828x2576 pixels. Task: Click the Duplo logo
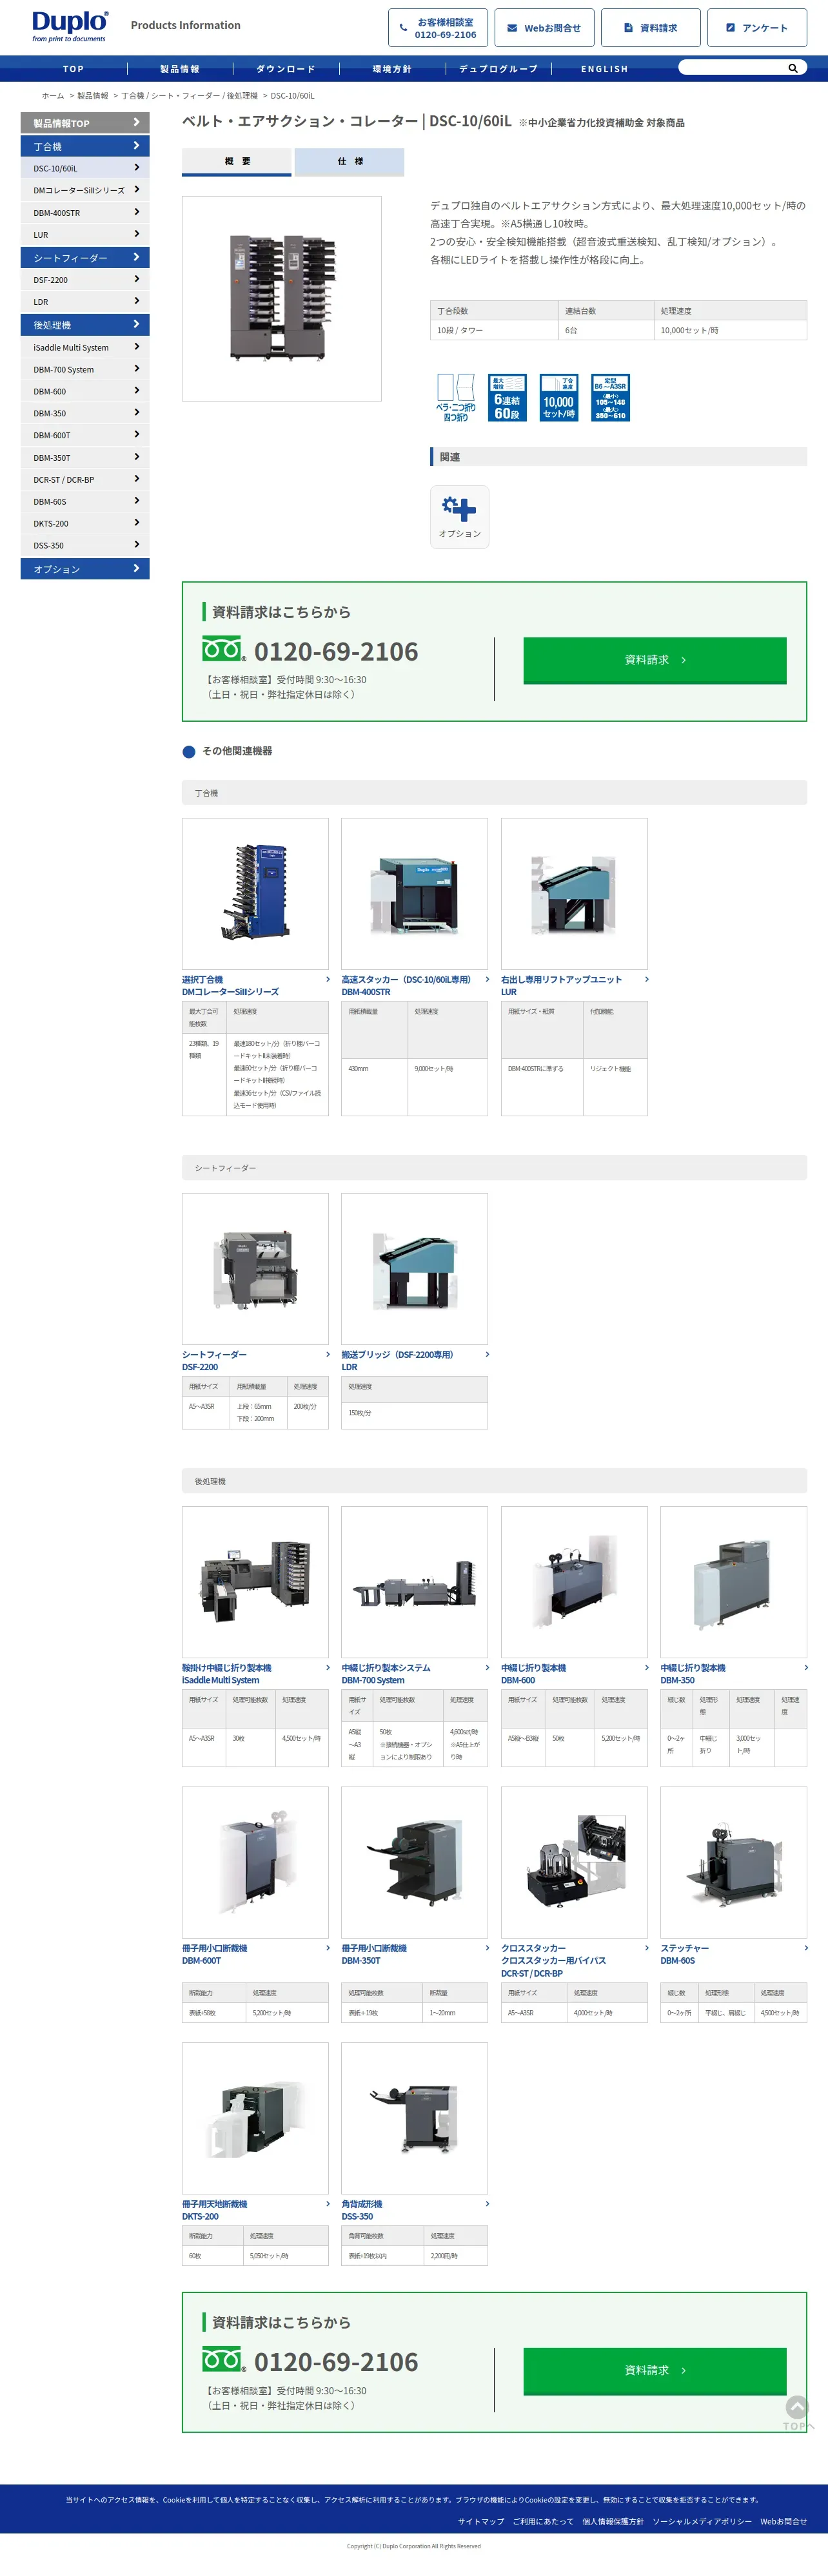pos(69,26)
